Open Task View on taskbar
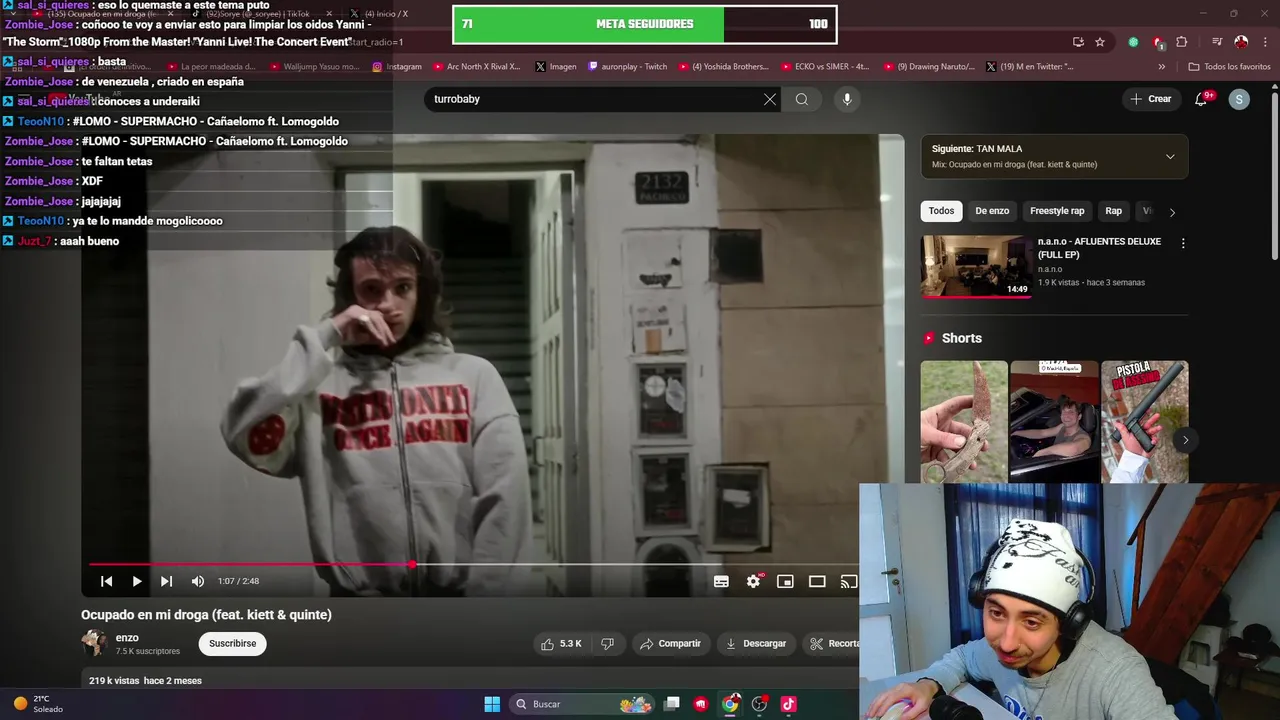Viewport: 1280px width, 720px height. pos(672,704)
